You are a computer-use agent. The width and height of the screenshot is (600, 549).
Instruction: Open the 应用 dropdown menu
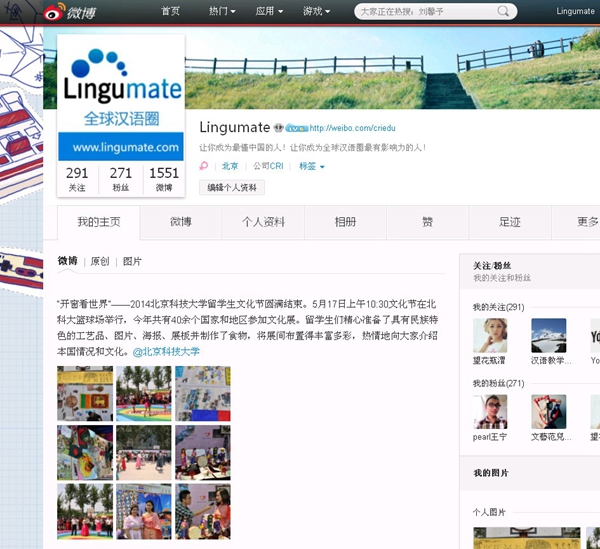269,11
